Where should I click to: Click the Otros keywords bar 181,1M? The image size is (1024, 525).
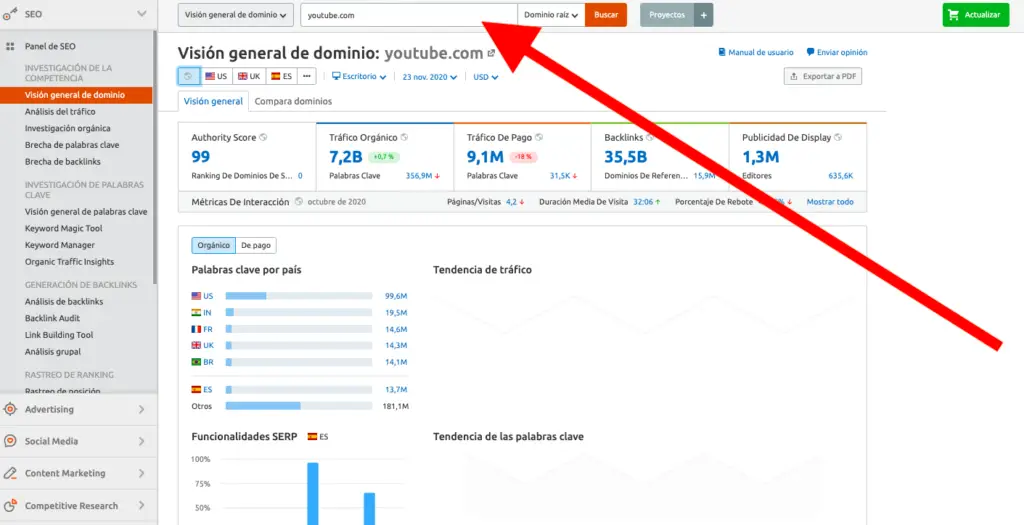(x=299, y=406)
